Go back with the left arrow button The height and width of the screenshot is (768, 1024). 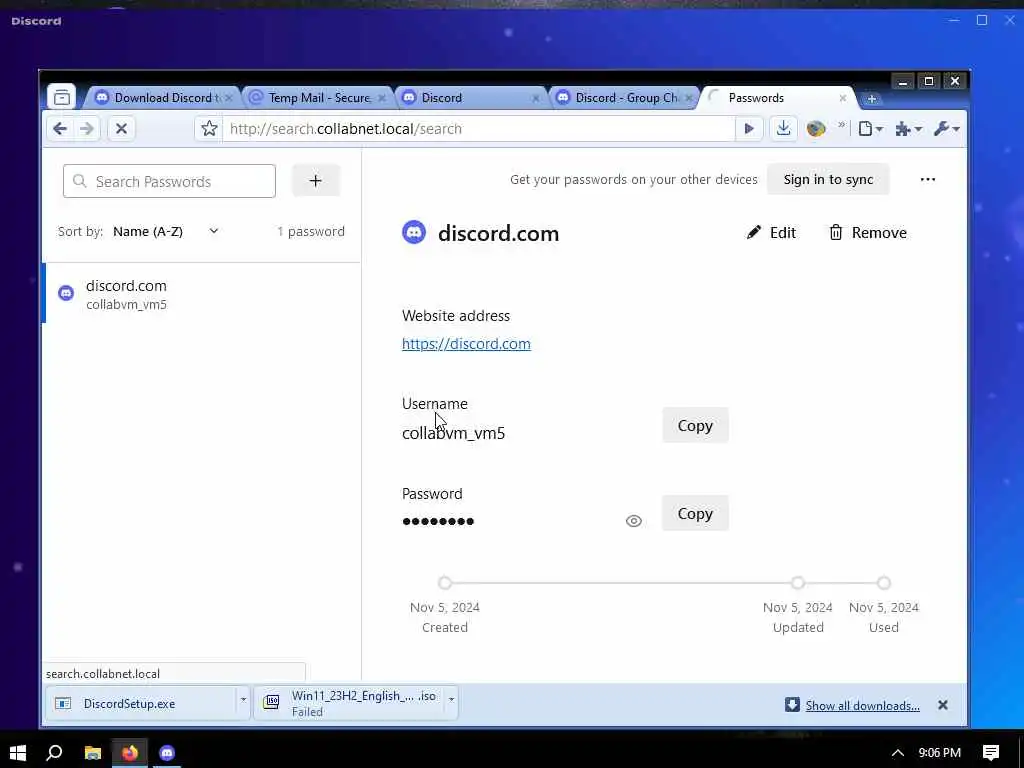pyautogui.click(x=60, y=129)
